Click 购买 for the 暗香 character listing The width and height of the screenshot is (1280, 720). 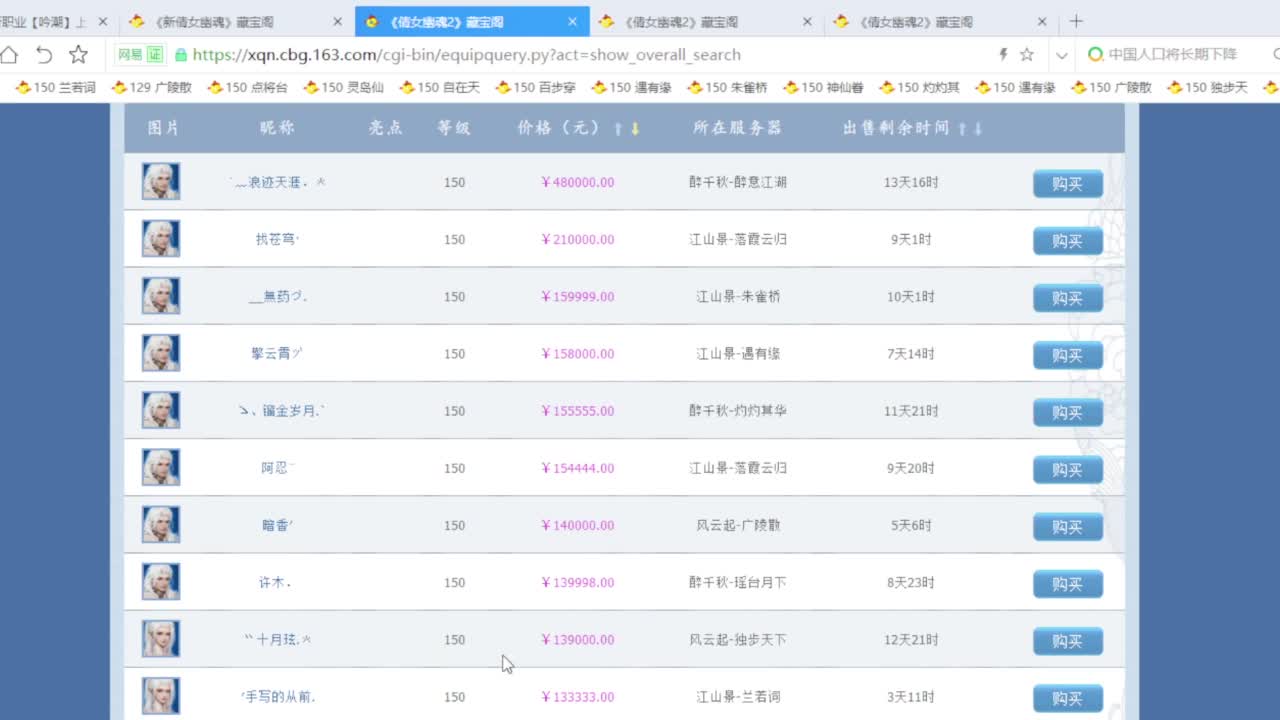pyautogui.click(x=1067, y=527)
